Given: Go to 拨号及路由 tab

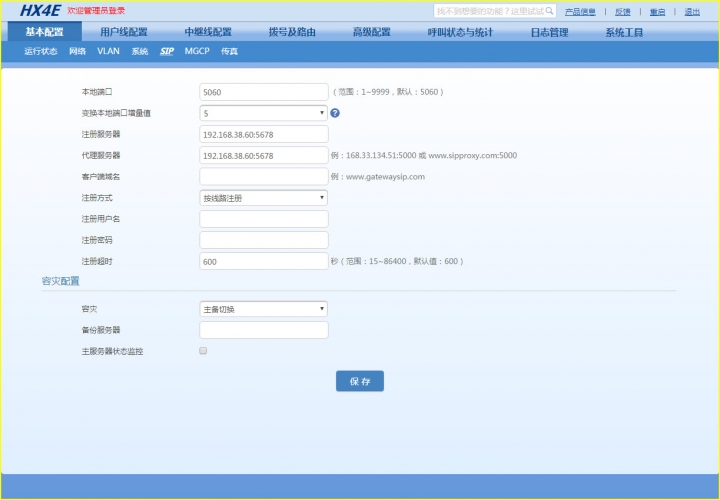Looking at the screenshot, I should click(x=292, y=32).
